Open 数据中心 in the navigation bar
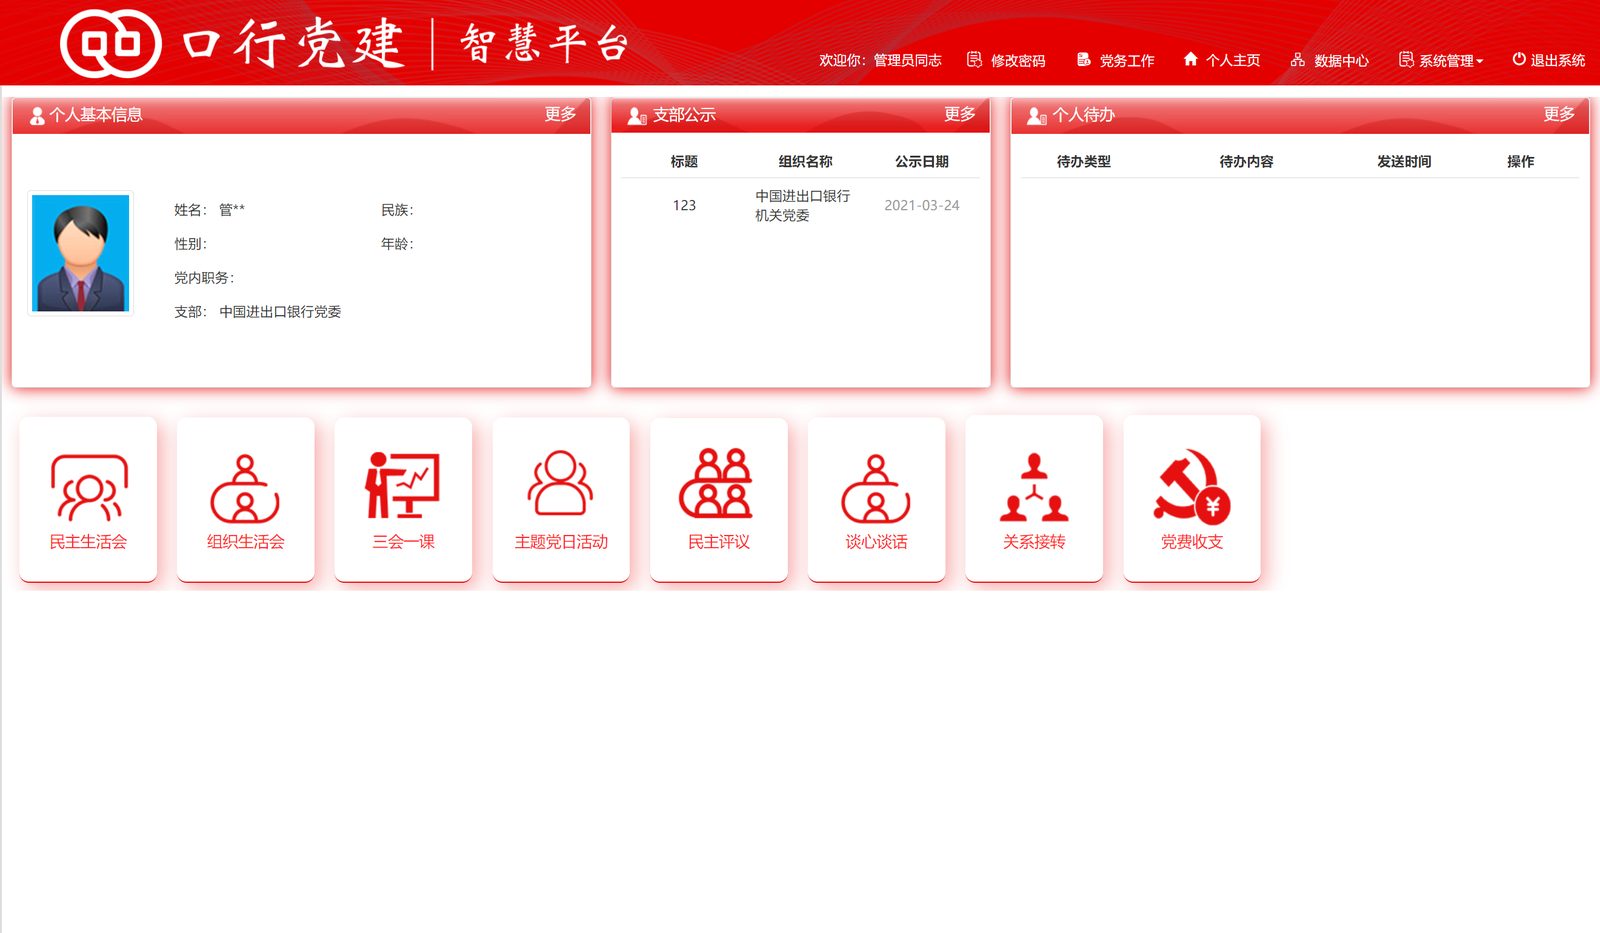1600x933 pixels. (1329, 60)
